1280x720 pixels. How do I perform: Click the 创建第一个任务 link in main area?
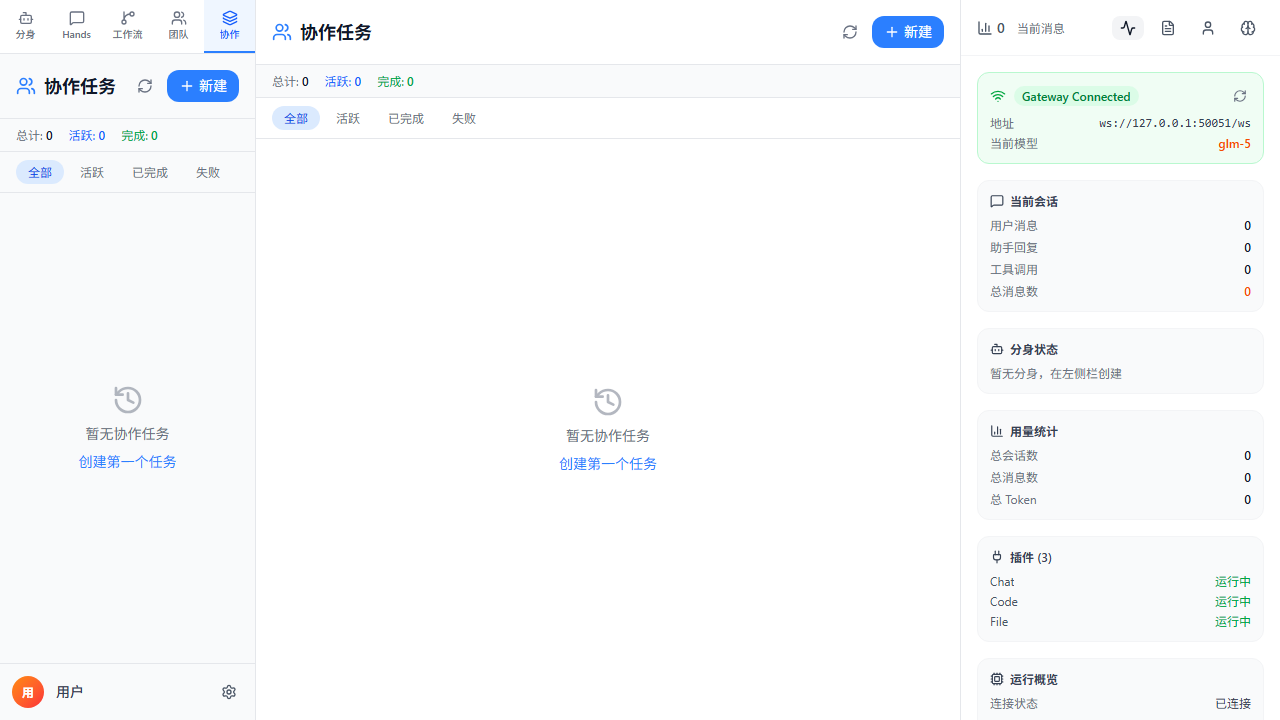click(608, 464)
